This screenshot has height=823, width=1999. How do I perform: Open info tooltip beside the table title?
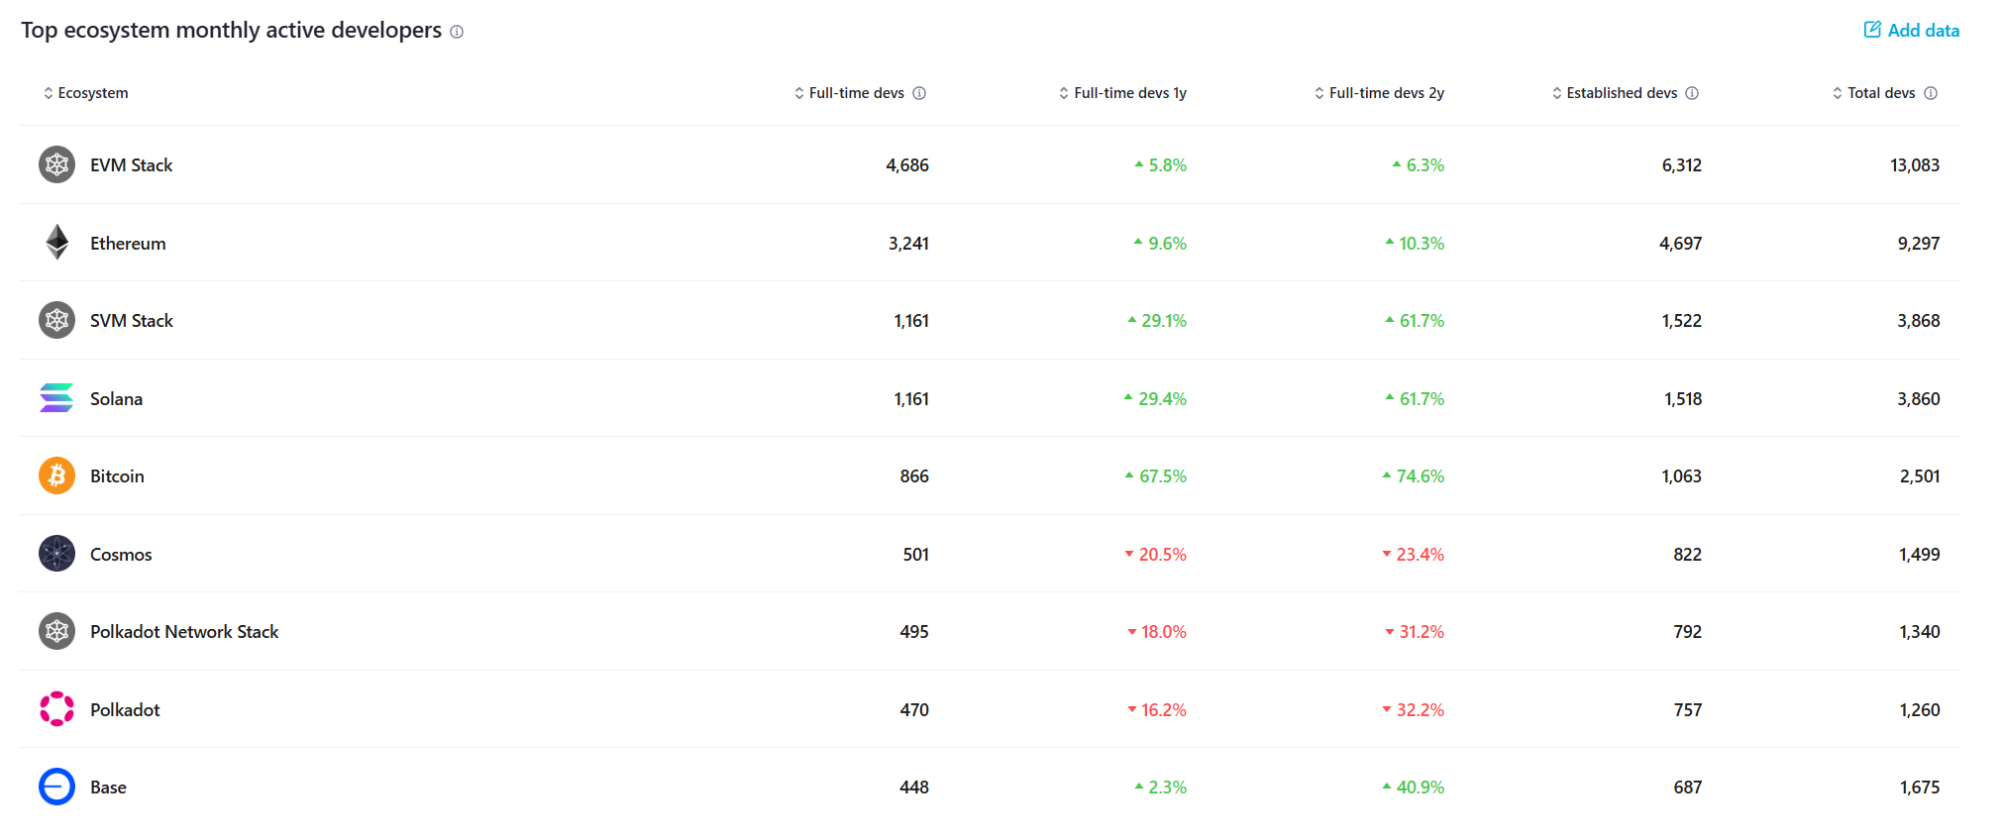[x=457, y=32]
